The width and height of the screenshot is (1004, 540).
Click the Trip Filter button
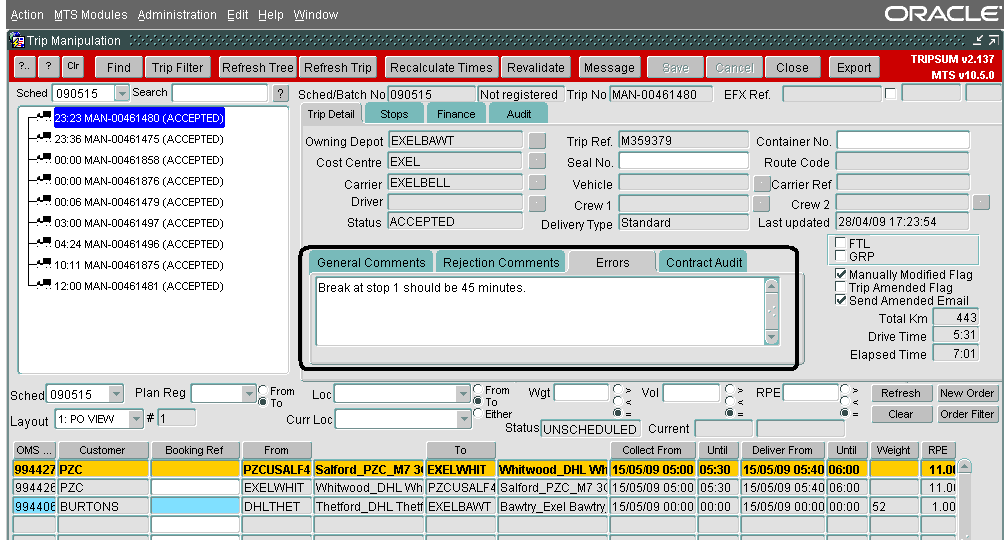pos(177,67)
